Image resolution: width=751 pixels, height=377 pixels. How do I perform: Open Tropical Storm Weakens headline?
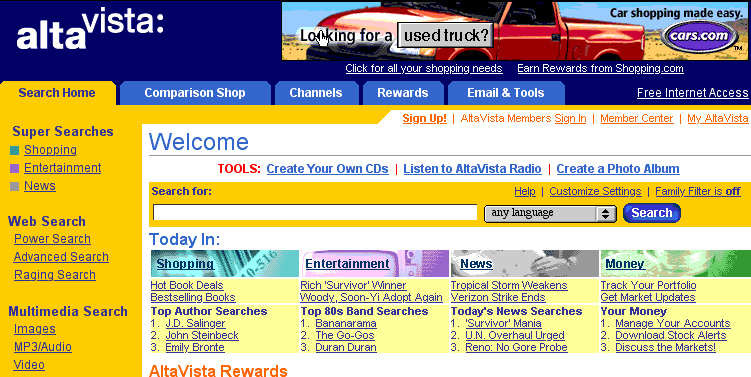coord(509,286)
